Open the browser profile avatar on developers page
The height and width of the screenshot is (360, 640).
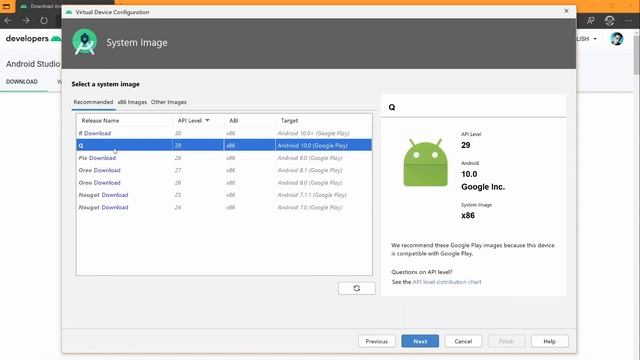pyautogui.click(x=616, y=39)
